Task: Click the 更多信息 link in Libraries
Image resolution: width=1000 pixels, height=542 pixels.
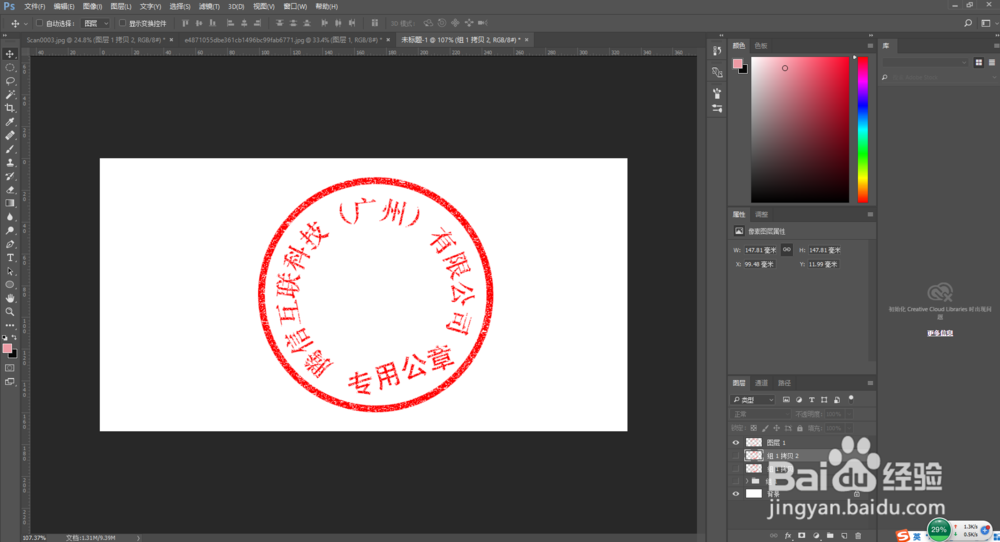Action: tap(940, 333)
